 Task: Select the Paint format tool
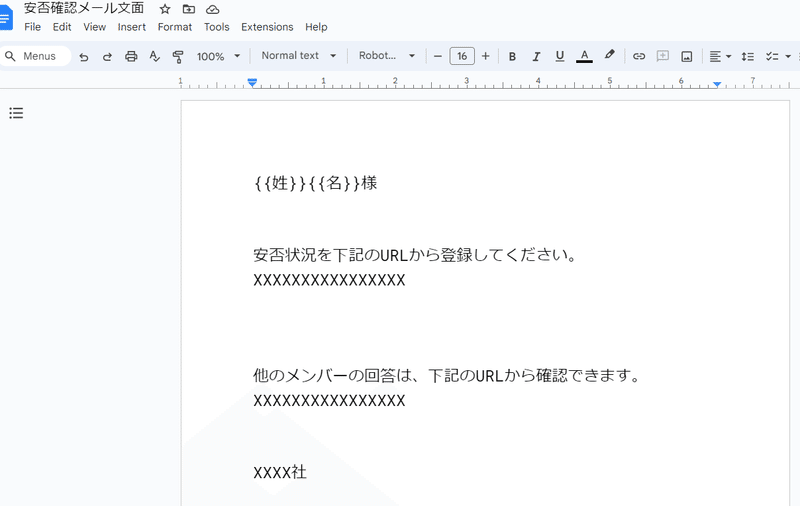point(178,57)
